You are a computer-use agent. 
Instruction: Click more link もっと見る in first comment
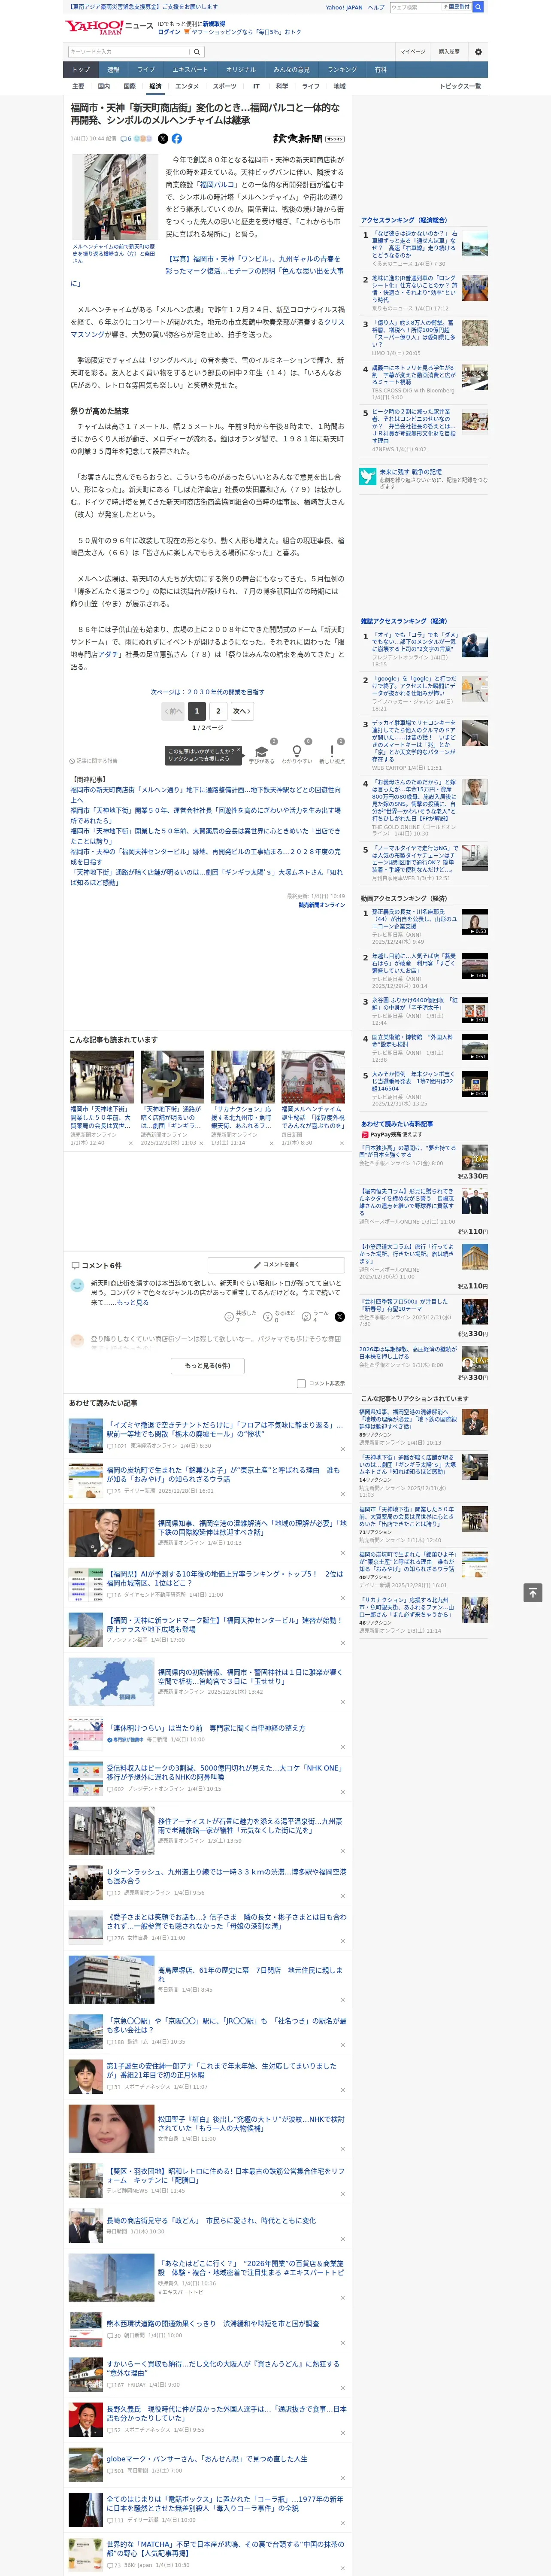(x=132, y=1302)
